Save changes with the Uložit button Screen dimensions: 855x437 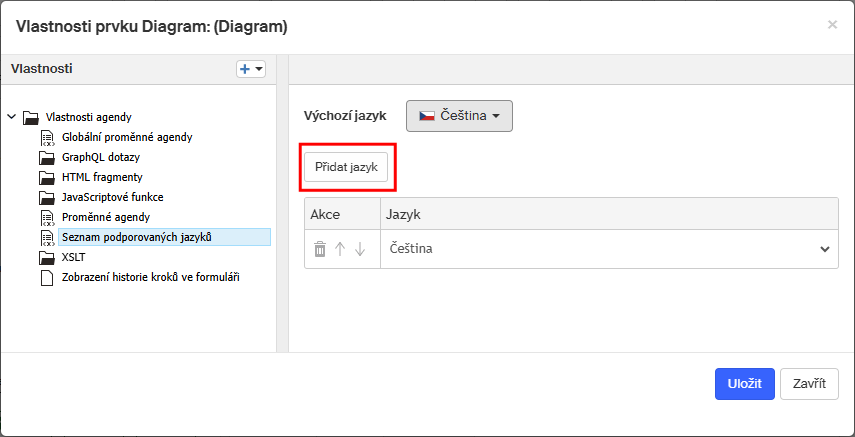tap(744, 384)
